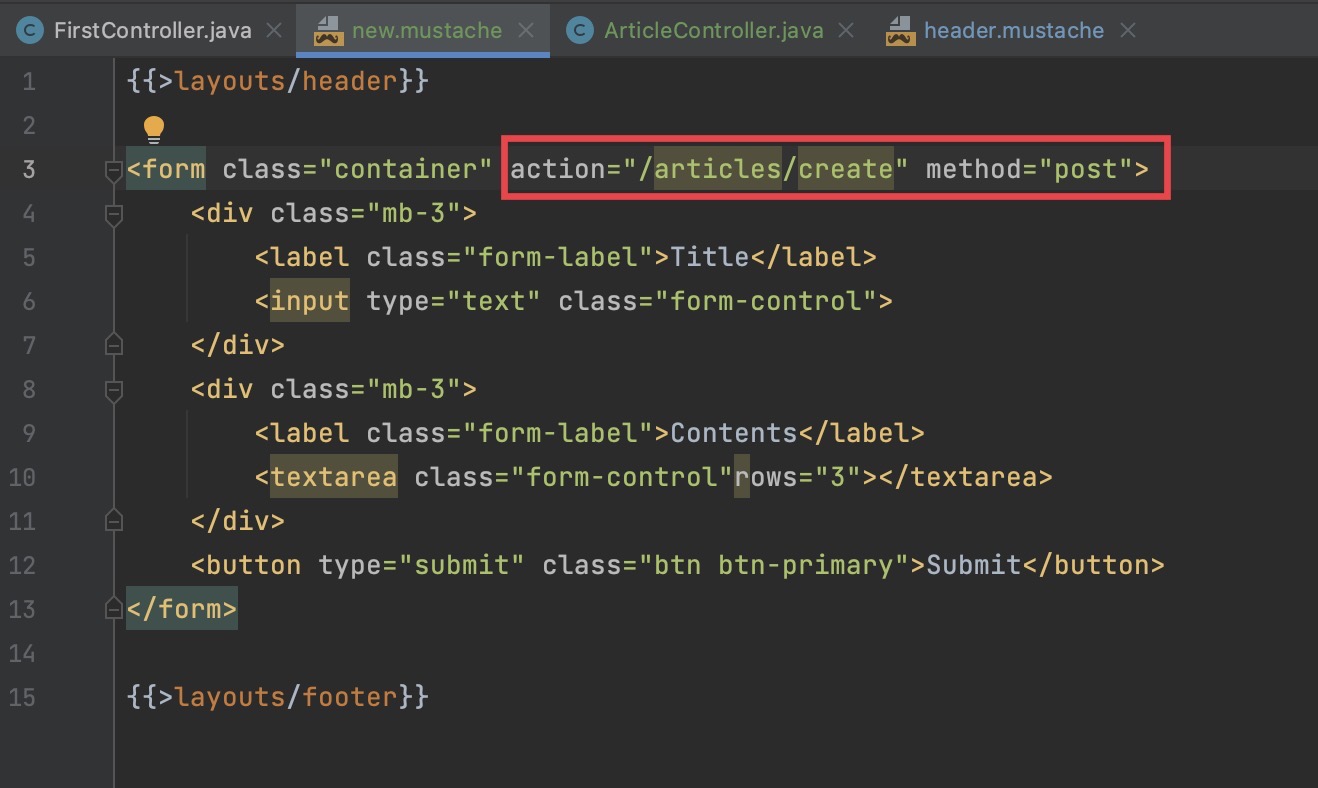The height and width of the screenshot is (788, 1318).
Task: Click the input tag name on line 6
Action: click(x=310, y=301)
